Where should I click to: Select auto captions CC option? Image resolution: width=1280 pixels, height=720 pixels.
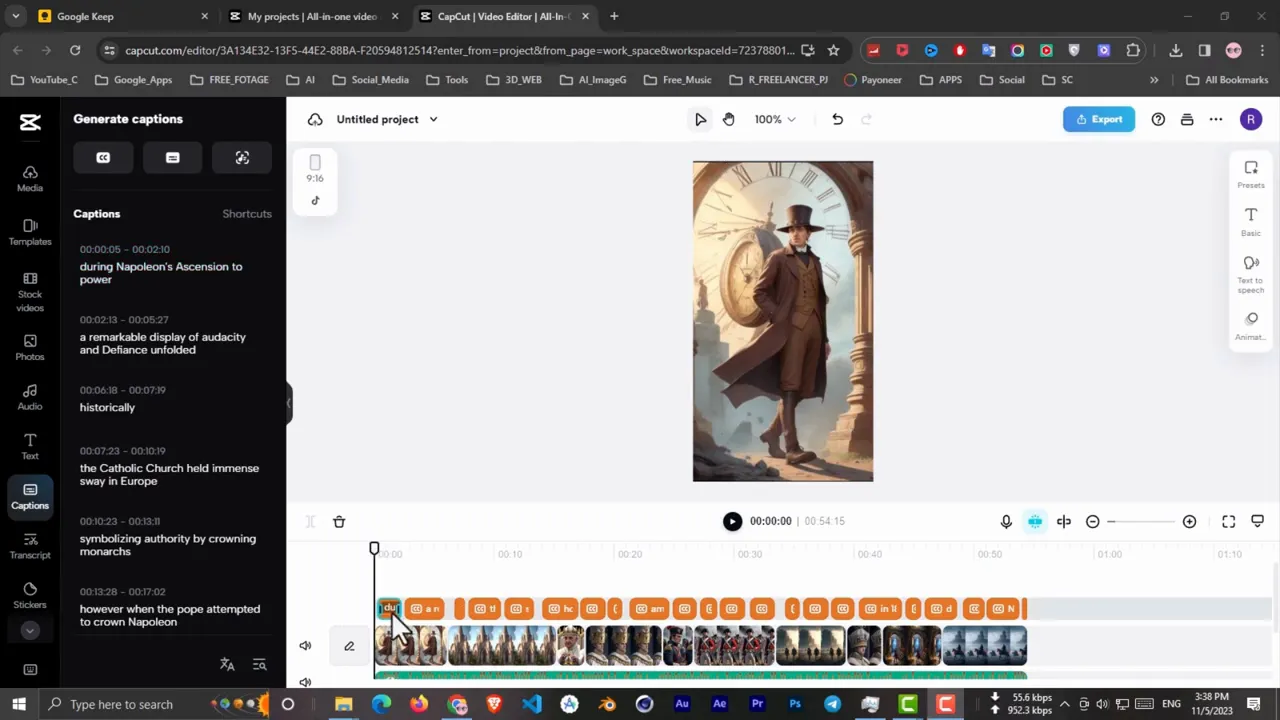click(x=103, y=158)
